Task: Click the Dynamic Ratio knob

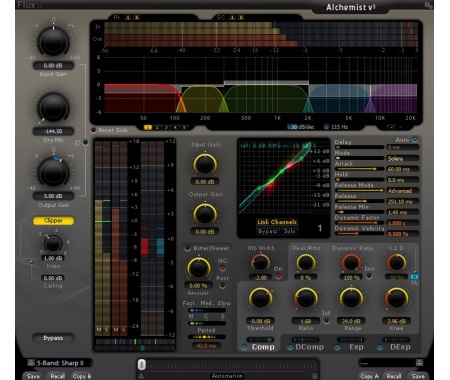Action: click(351, 263)
